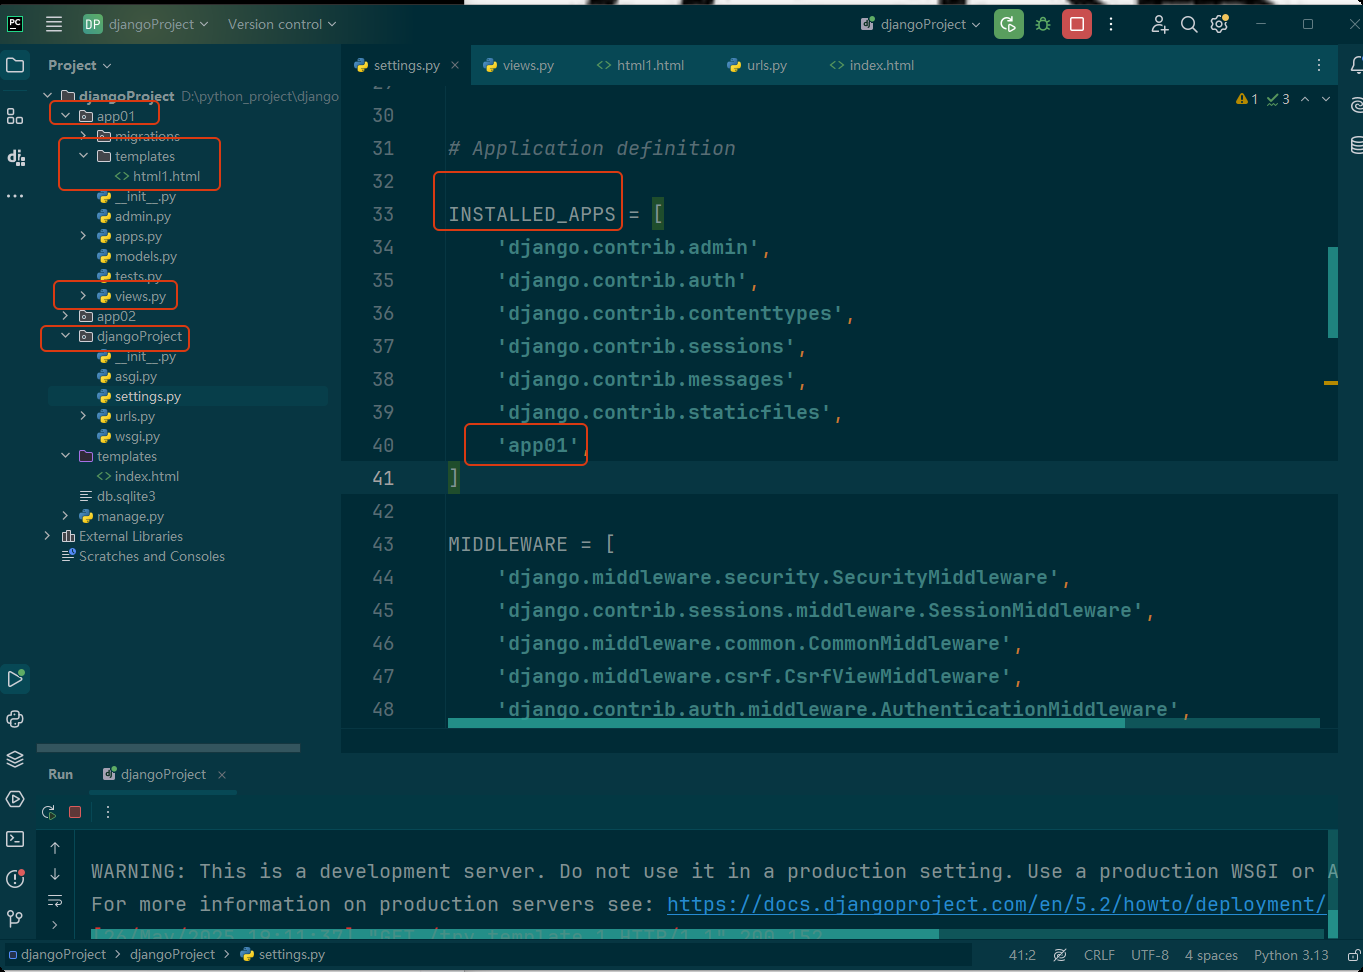Click the warnings count inspection widget
This screenshot has width=1363, height=972.
(1247, 99)
